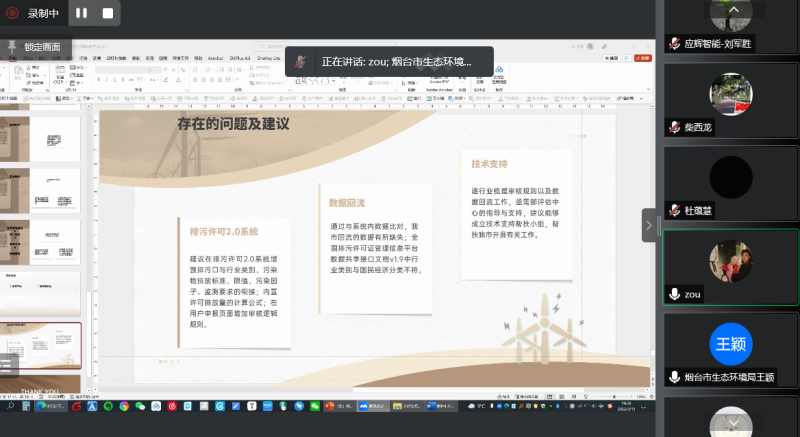Click the taskbar clock and date
The image size is (800, 437).
pos(625,406)
